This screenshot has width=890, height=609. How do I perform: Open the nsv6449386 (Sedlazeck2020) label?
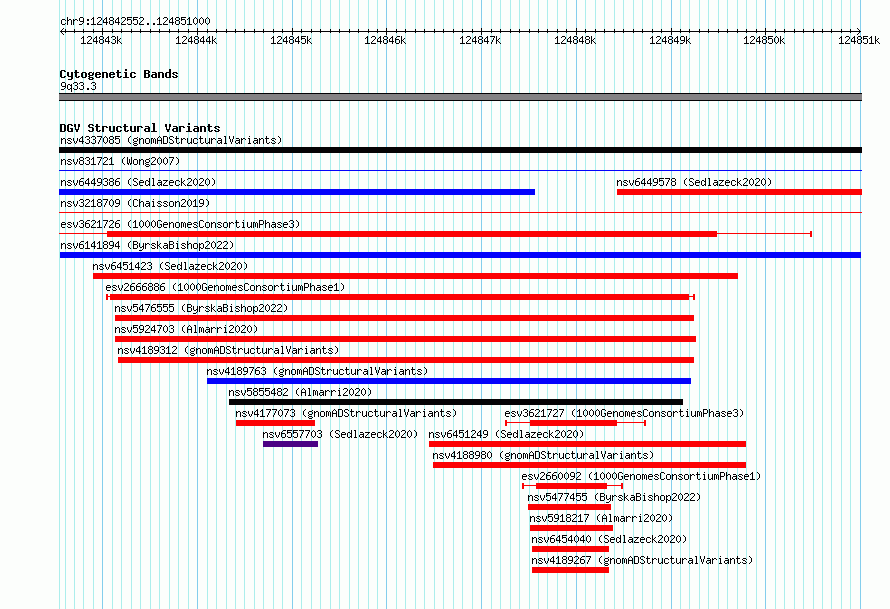[138, 182]
